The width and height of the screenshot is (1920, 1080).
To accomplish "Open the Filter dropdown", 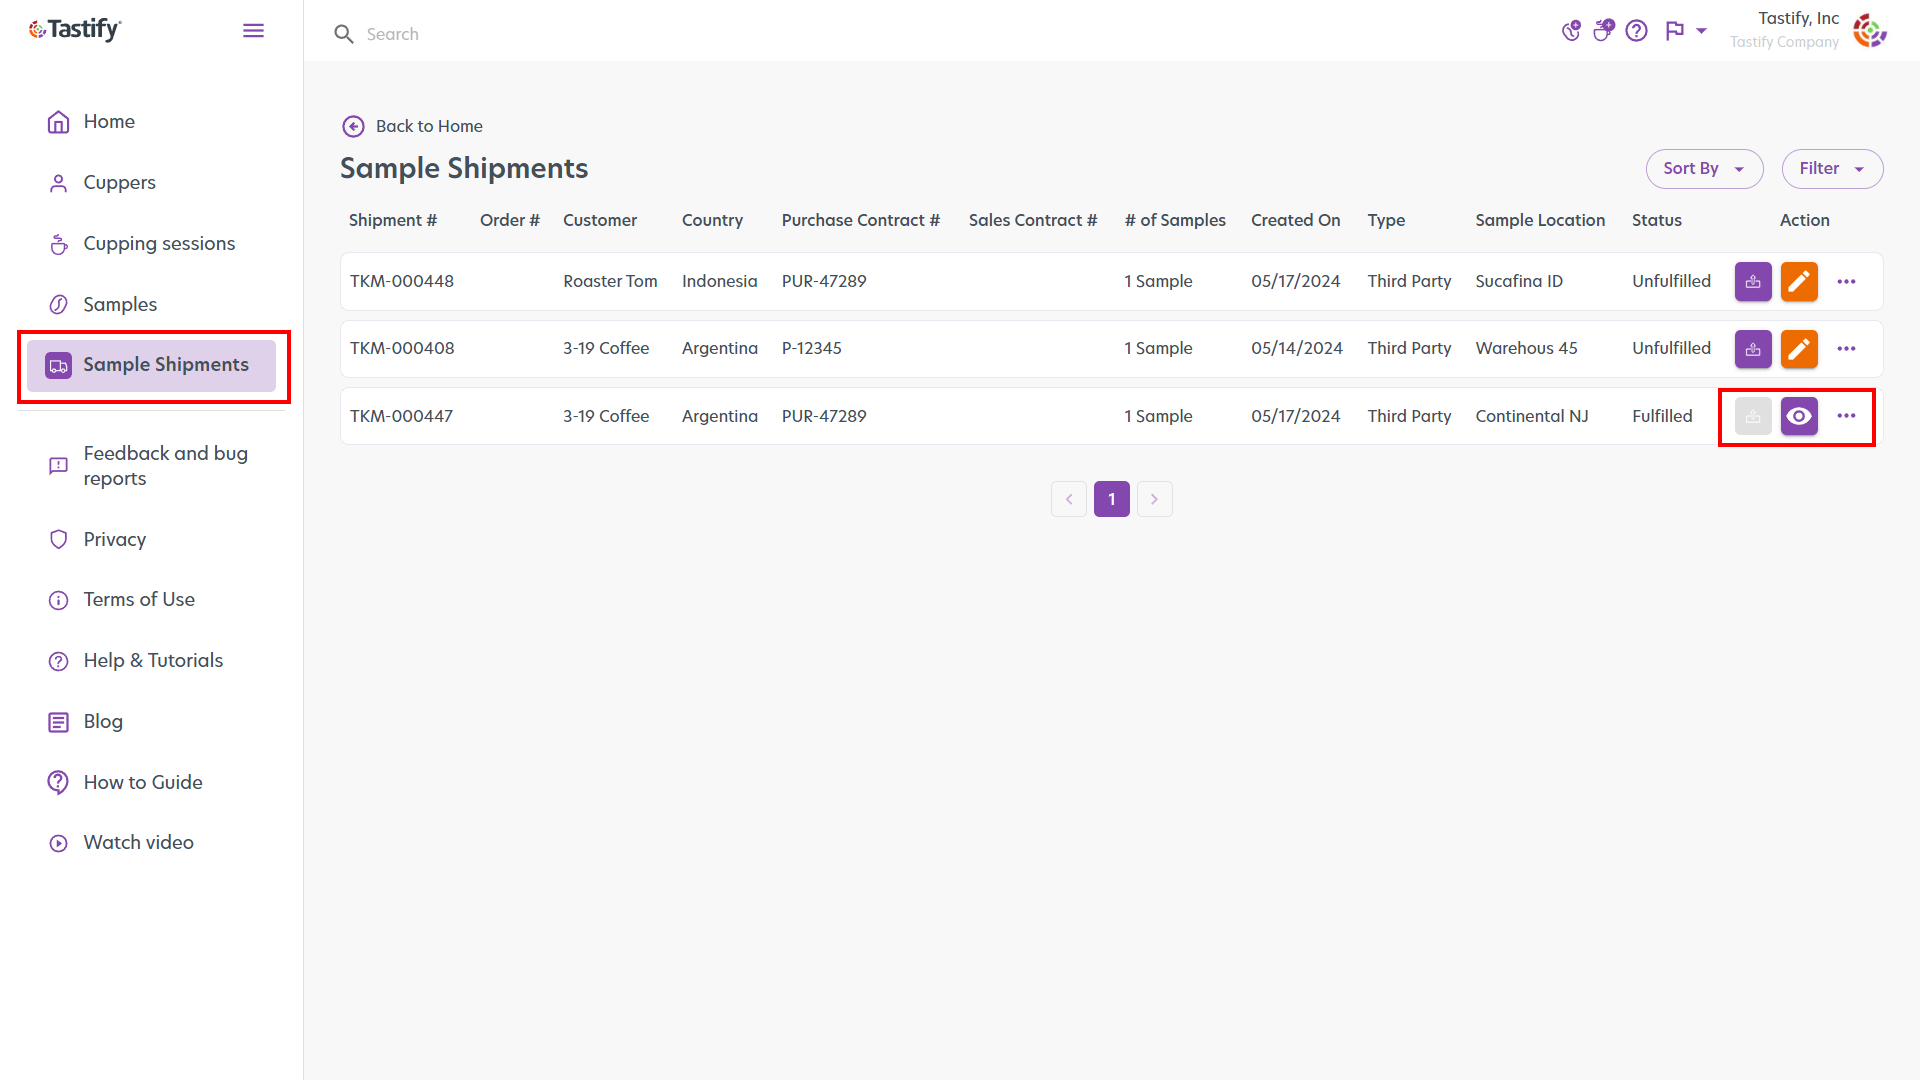I will (1832, 169).
